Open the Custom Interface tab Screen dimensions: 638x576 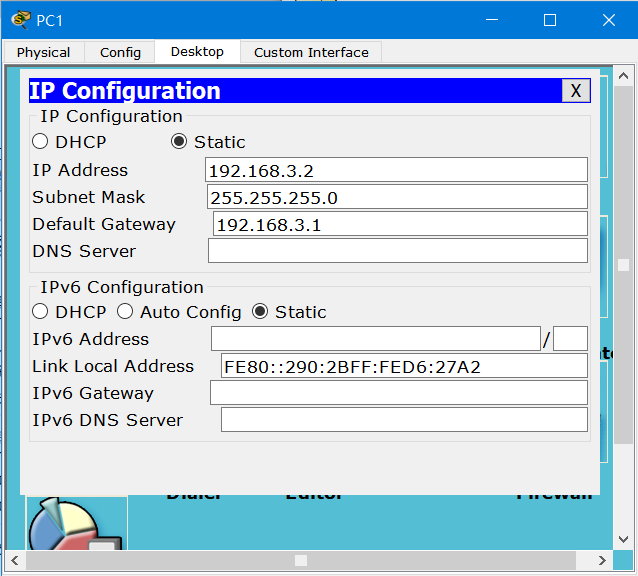click(311, 52)
